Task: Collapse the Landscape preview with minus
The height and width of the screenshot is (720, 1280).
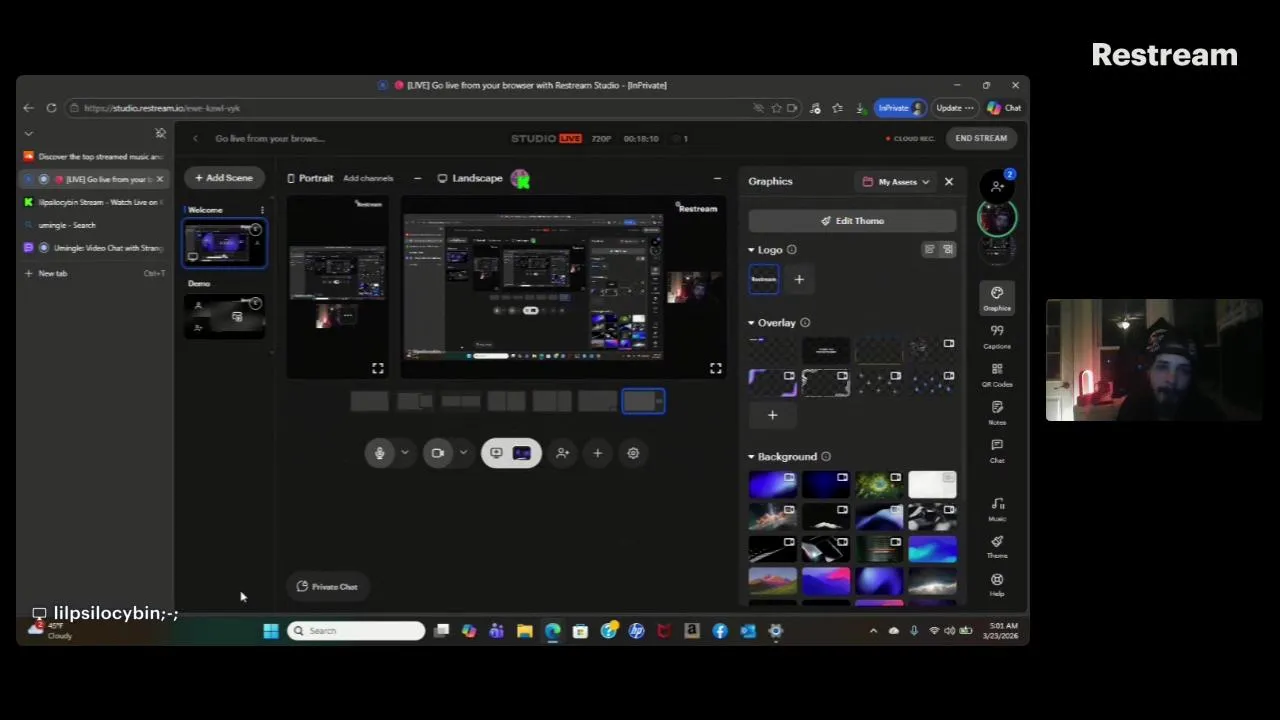Action: 717,178
